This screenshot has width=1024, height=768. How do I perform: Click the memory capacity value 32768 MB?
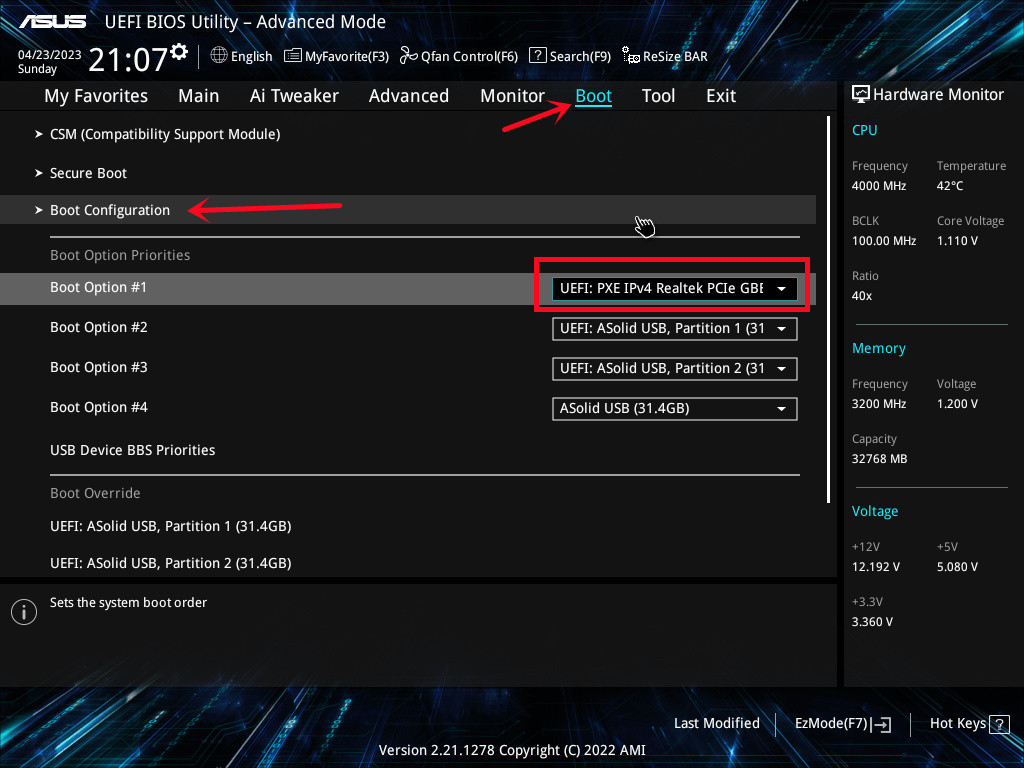(x=880, y=458)
